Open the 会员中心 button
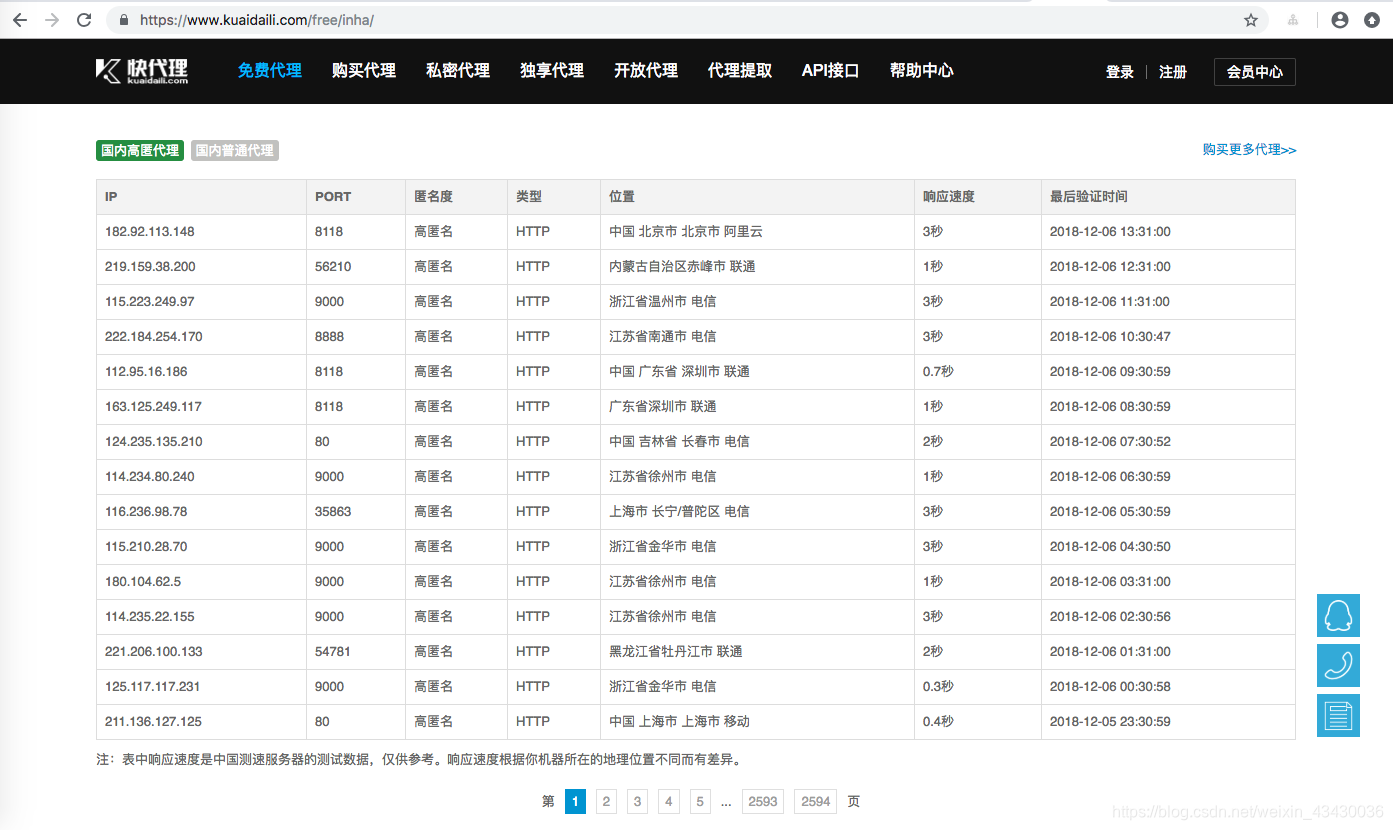This screenshot has height=830, width=1393. (x=1255, y=72)
